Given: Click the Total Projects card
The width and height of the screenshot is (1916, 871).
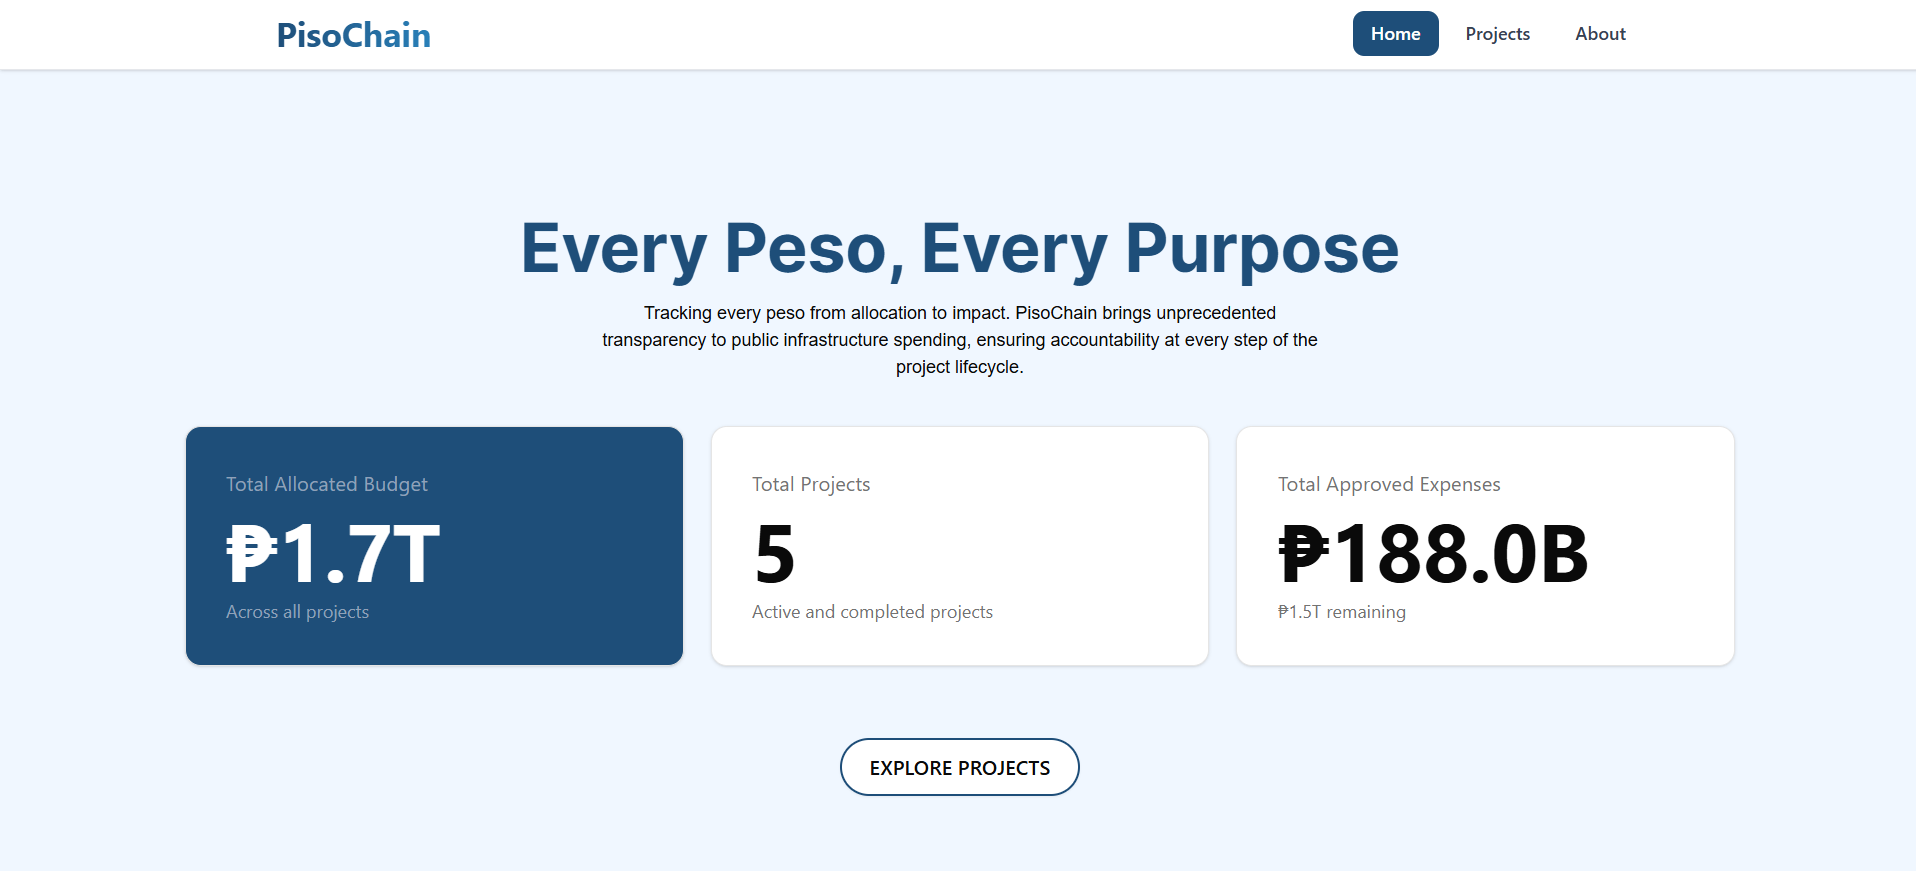Looking at the screenshot, I should [959, 546].
